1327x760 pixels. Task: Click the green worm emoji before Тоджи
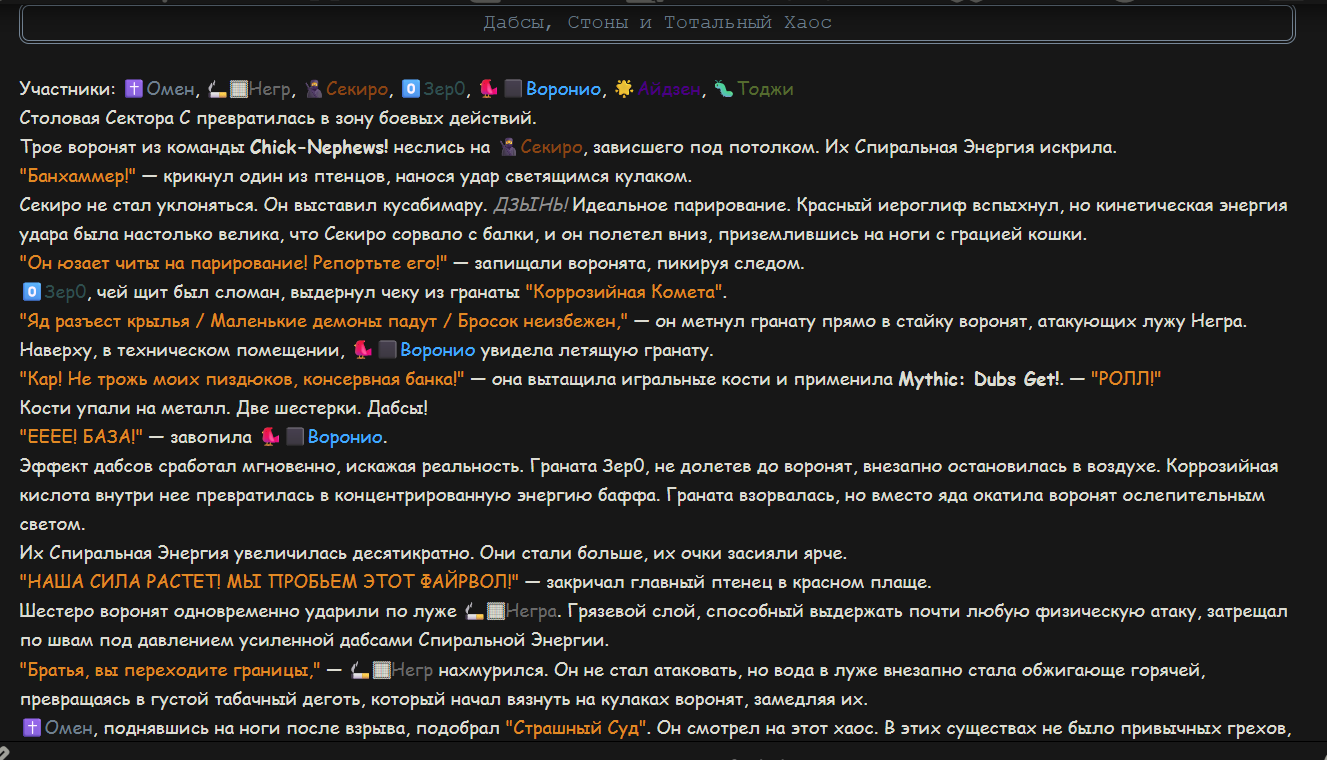(724, 90)
